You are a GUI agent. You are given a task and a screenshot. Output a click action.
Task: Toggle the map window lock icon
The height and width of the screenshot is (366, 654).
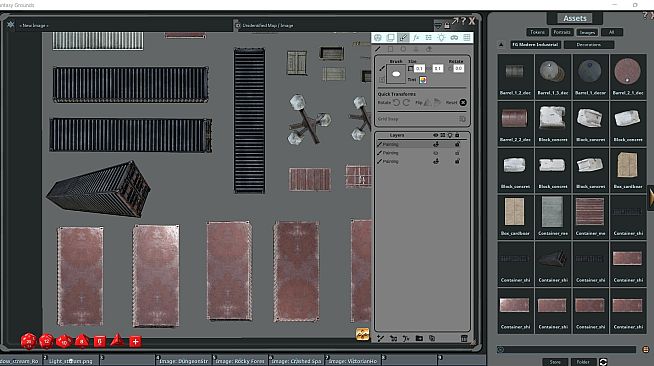tap(447, 25)
